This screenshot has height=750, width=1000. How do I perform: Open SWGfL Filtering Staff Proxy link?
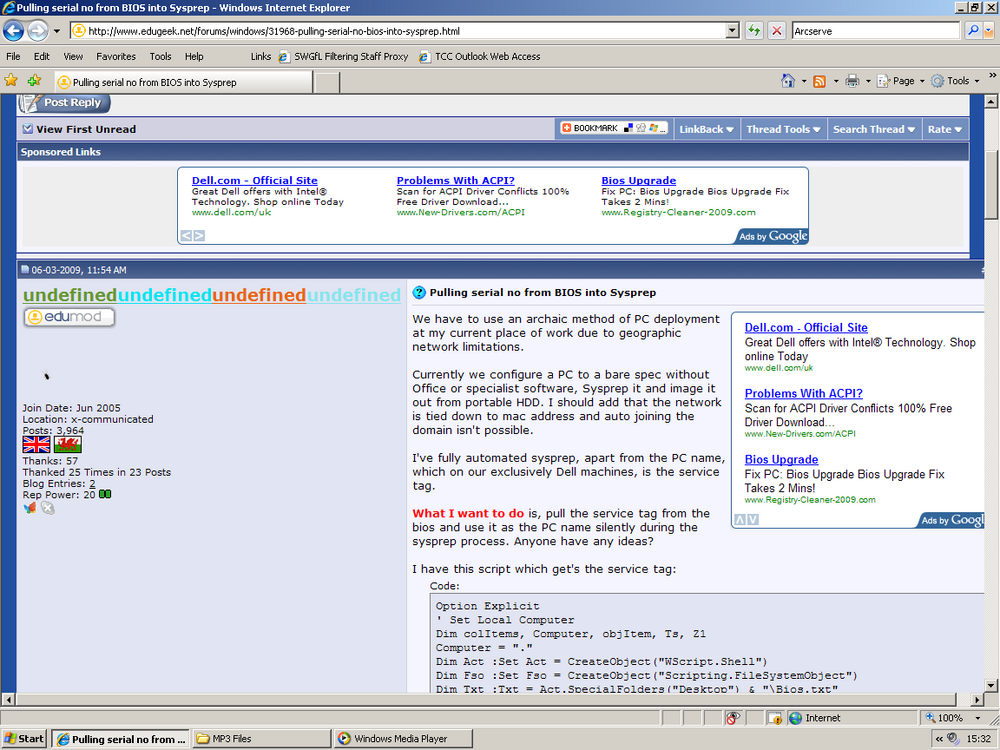coord(343,57)
